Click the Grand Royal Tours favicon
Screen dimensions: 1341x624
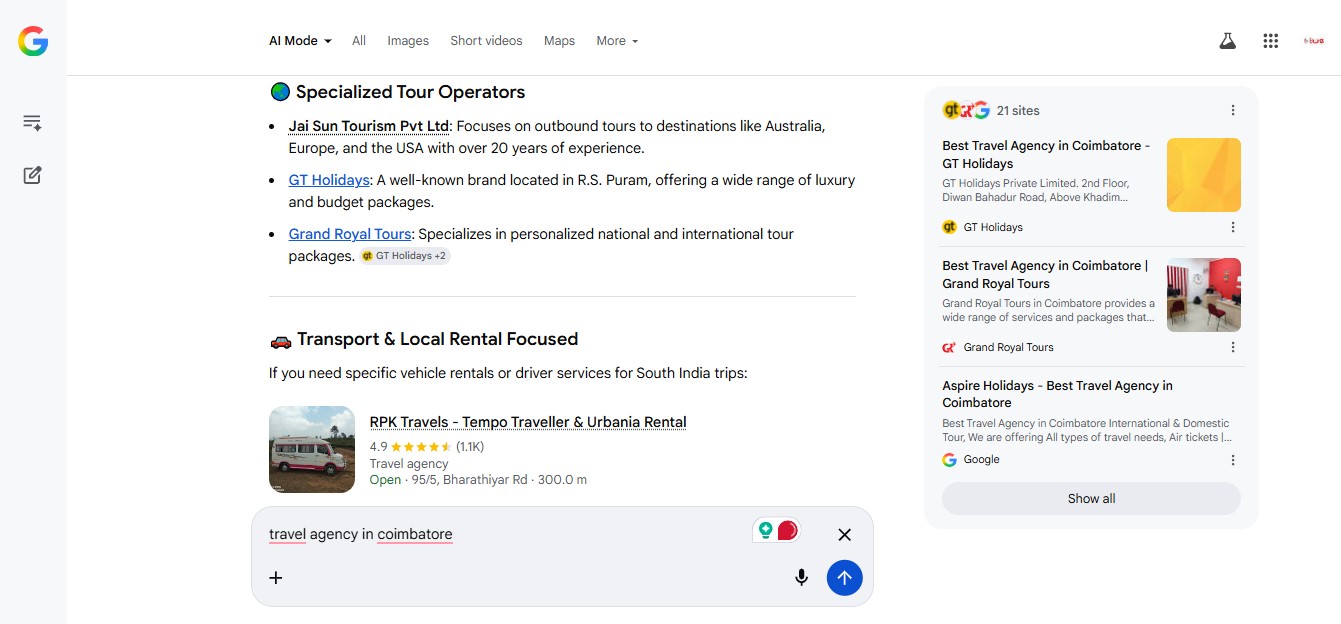(x=950, y=347)
